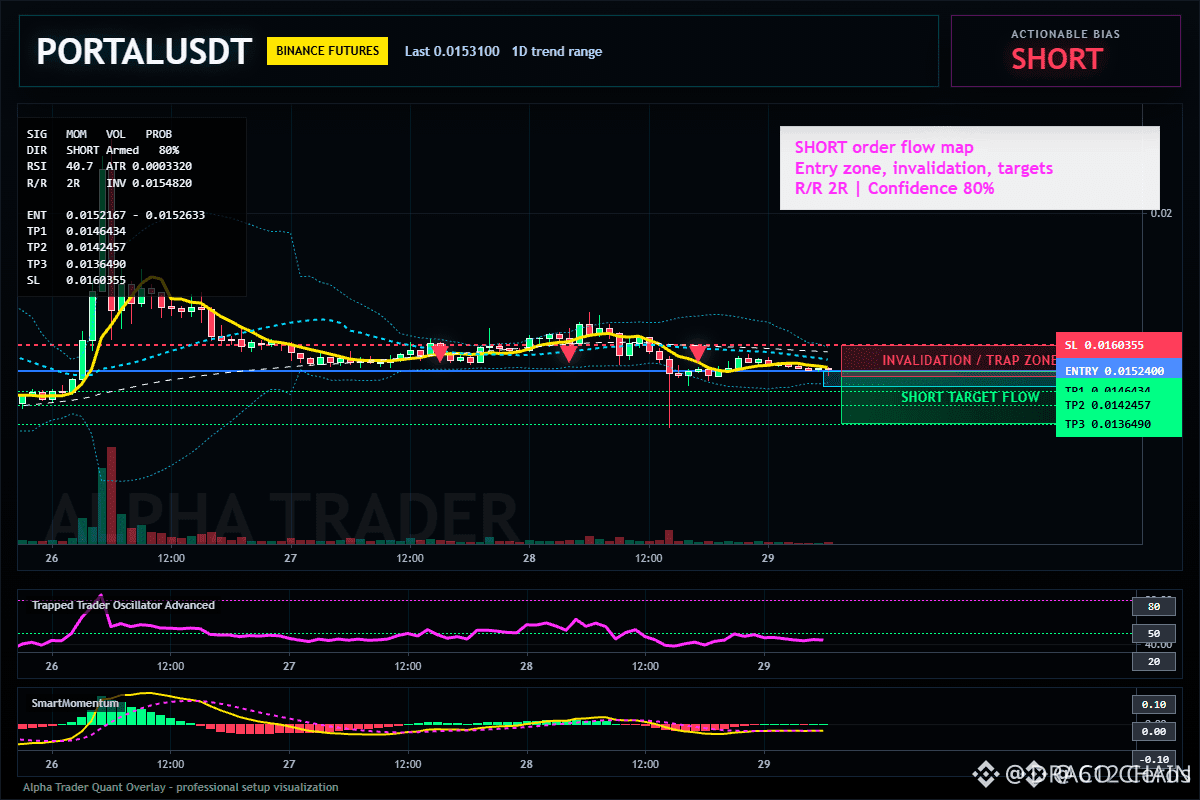Select TP2 0.0142457 in the stats panel
The height and width of the screenshot is (800, 1200).
[x=77, y=247]
